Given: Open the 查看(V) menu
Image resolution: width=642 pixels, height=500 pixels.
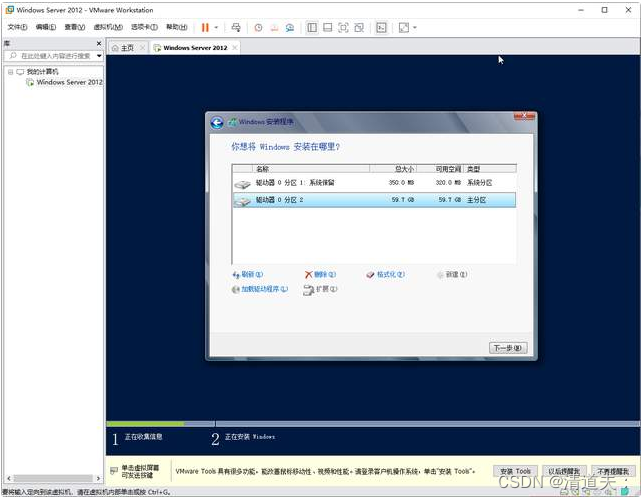Looking at the screenshot, I should [x=75, y=27].
